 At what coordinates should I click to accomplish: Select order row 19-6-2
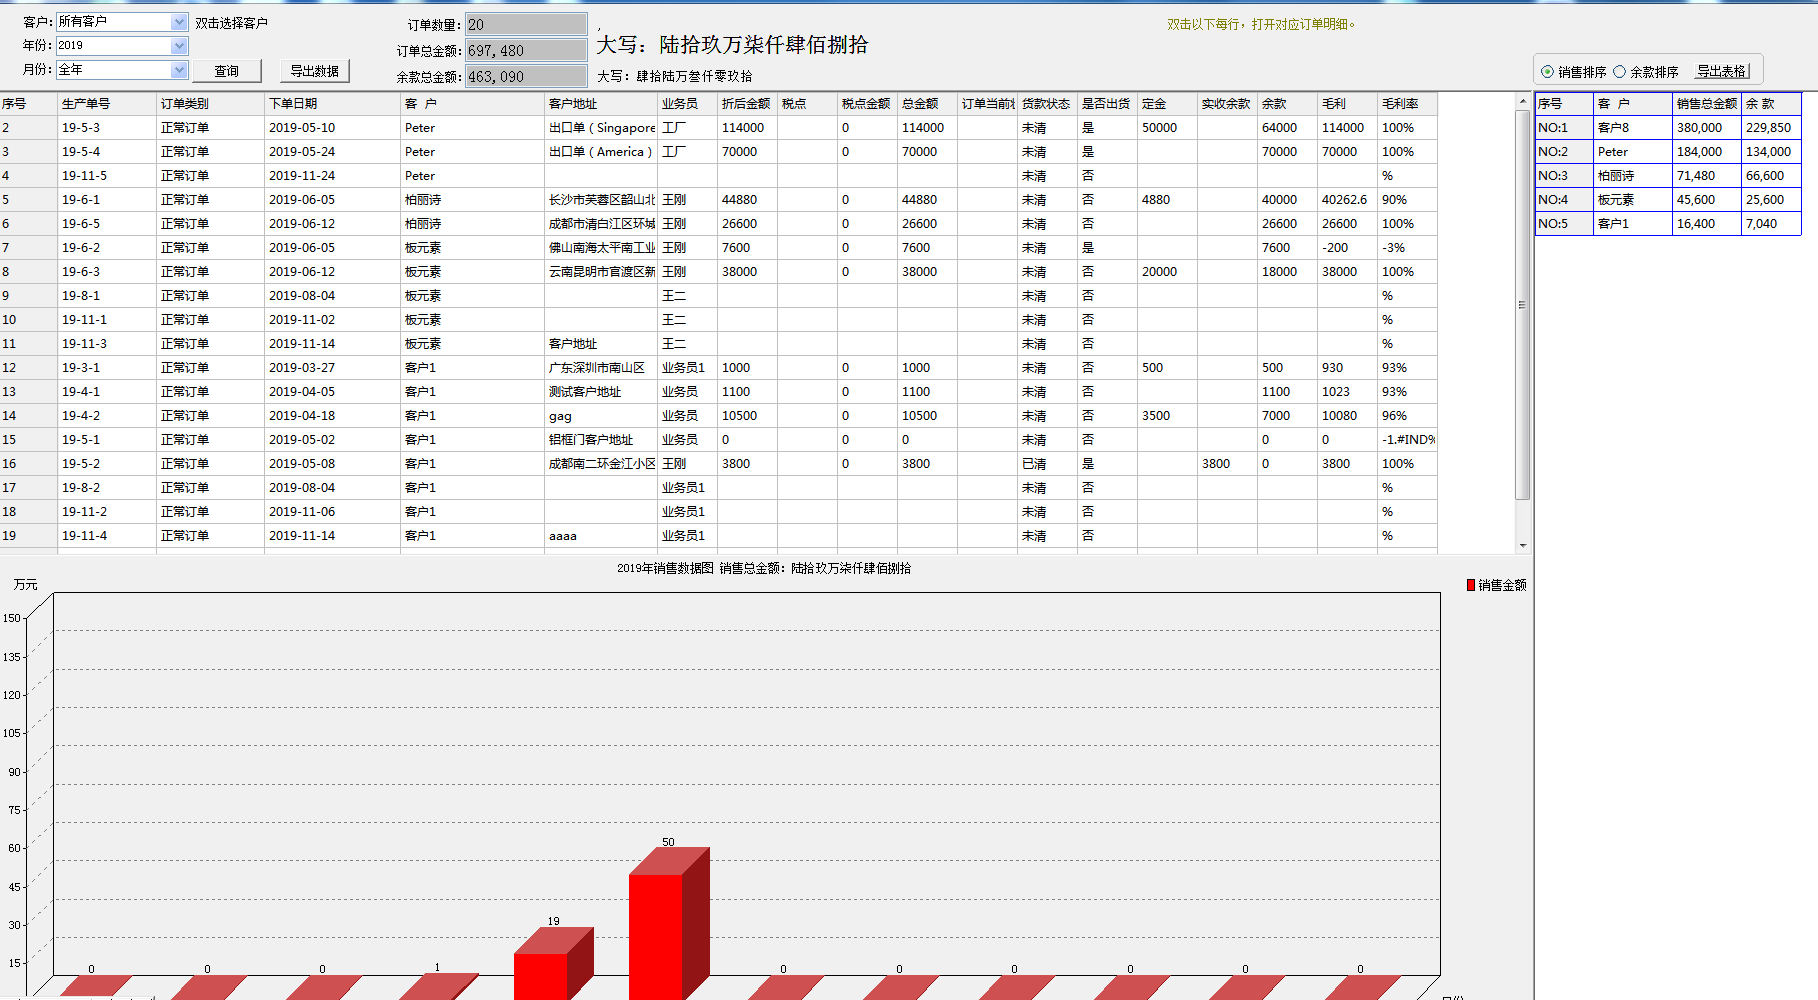point(719,247)
